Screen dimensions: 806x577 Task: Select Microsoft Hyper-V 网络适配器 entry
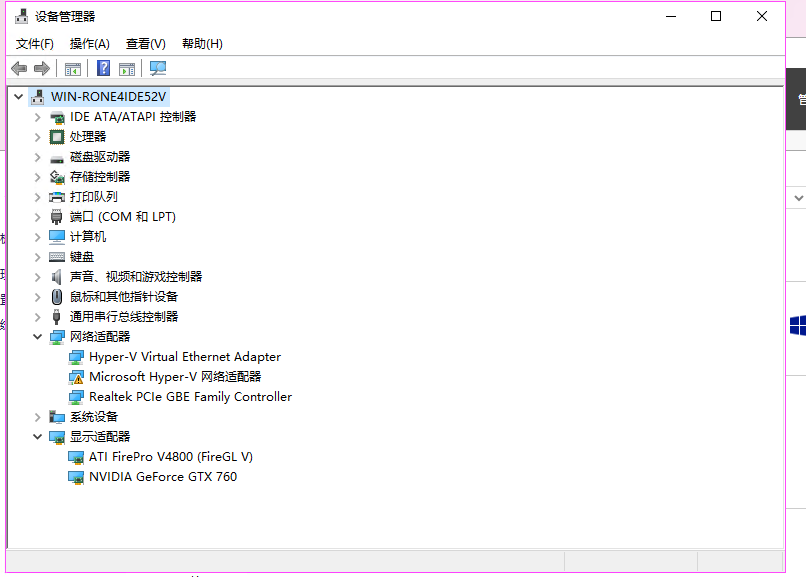[175, 377]
